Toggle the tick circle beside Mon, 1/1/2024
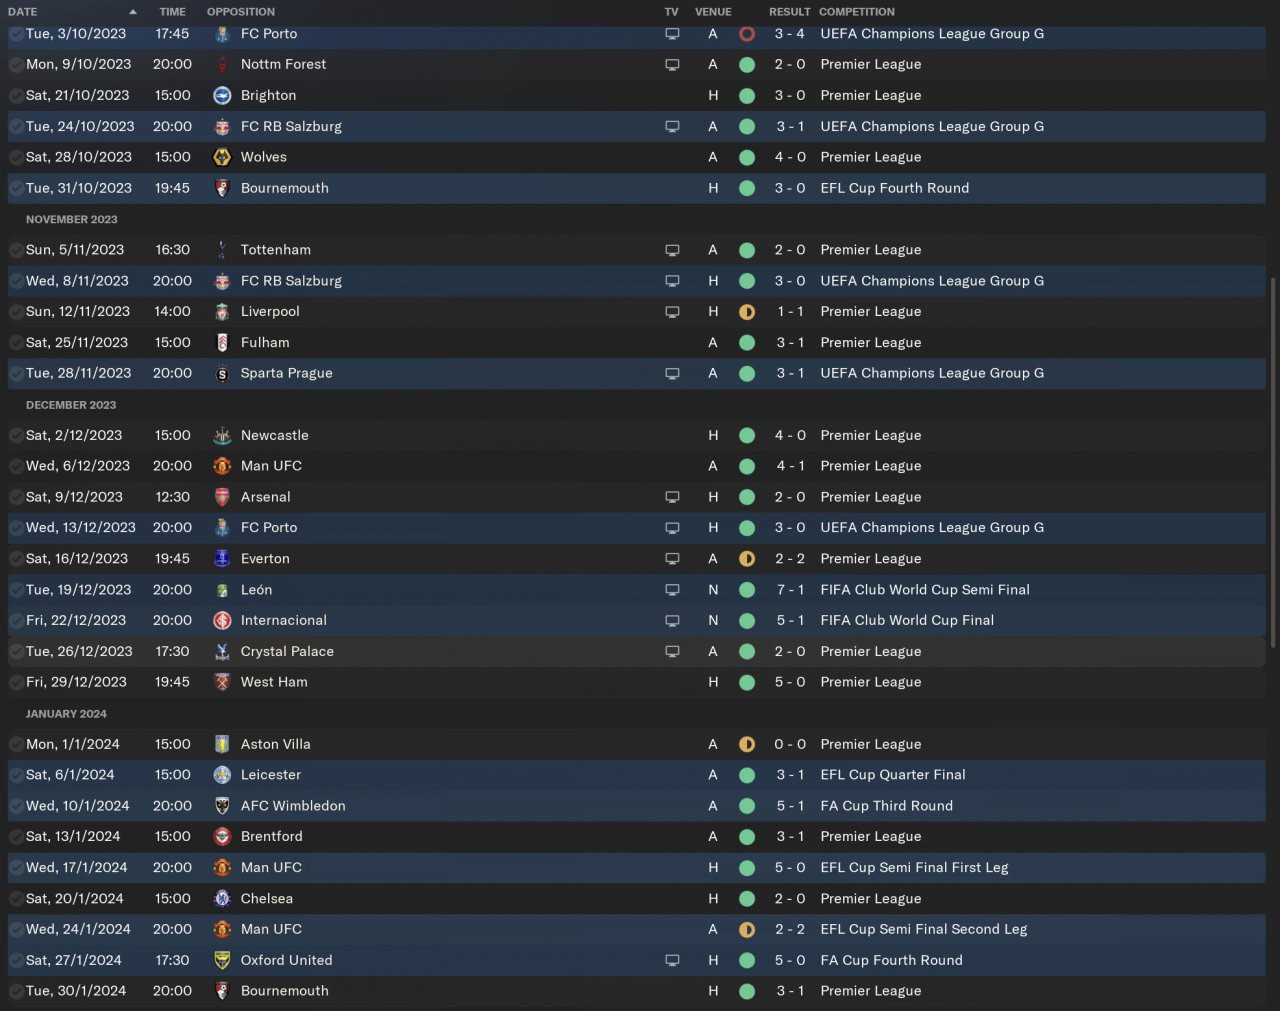 click(16, 745)
